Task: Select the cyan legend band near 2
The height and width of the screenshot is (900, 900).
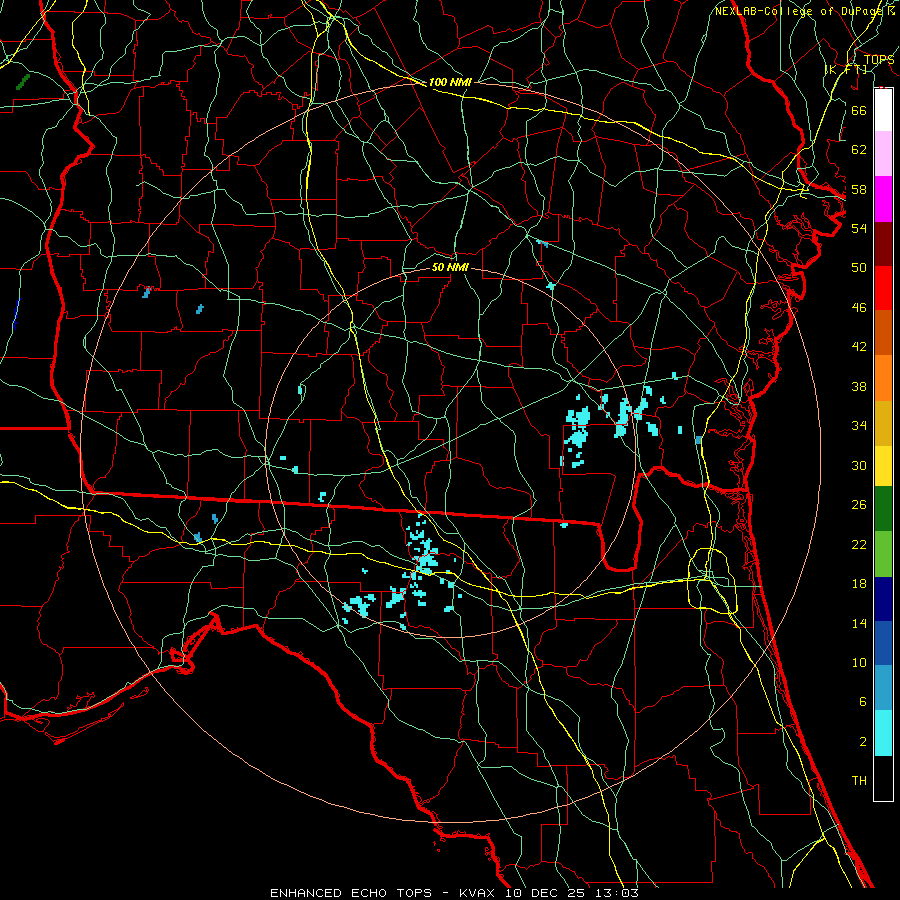Action: 883,733
